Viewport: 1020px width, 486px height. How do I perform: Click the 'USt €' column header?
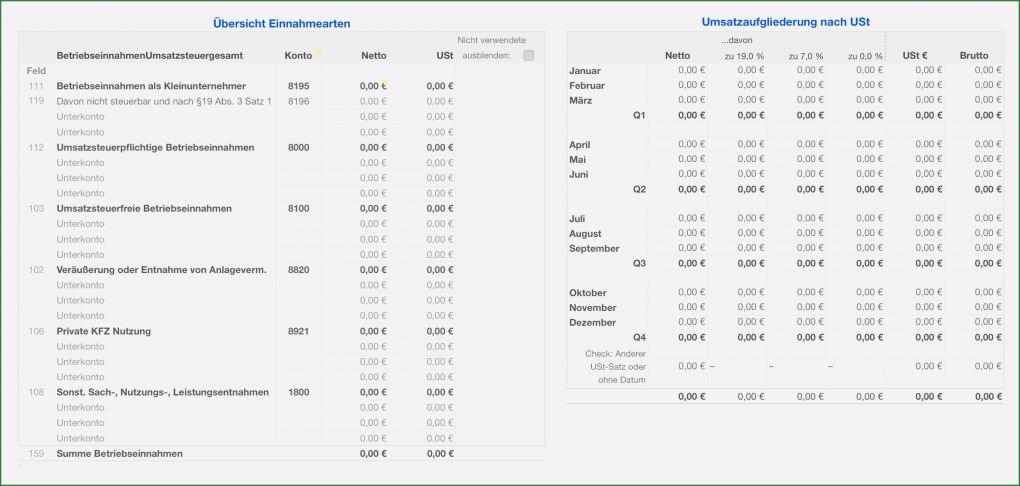(914, 56)
